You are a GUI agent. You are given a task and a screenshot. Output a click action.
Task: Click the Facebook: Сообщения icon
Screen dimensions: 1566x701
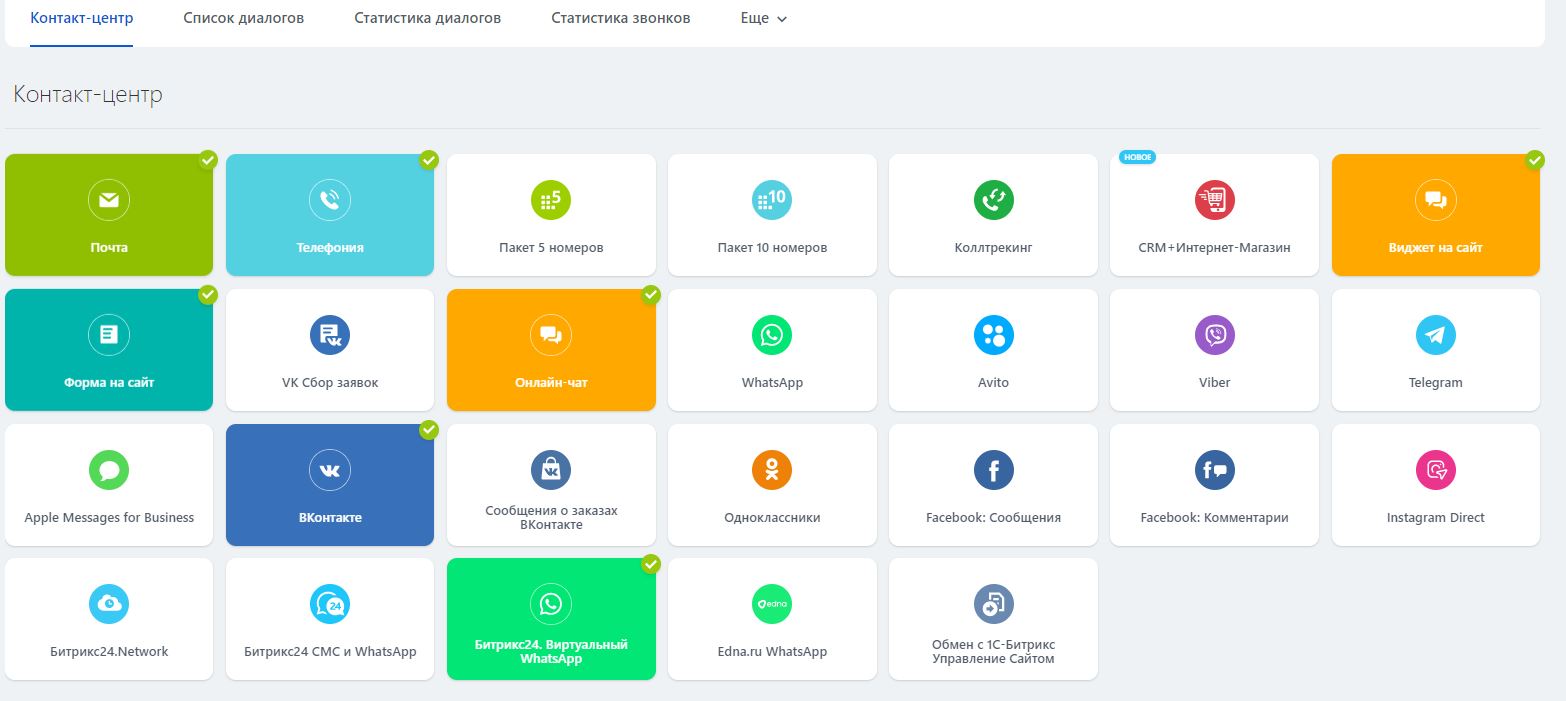point(993,470)
